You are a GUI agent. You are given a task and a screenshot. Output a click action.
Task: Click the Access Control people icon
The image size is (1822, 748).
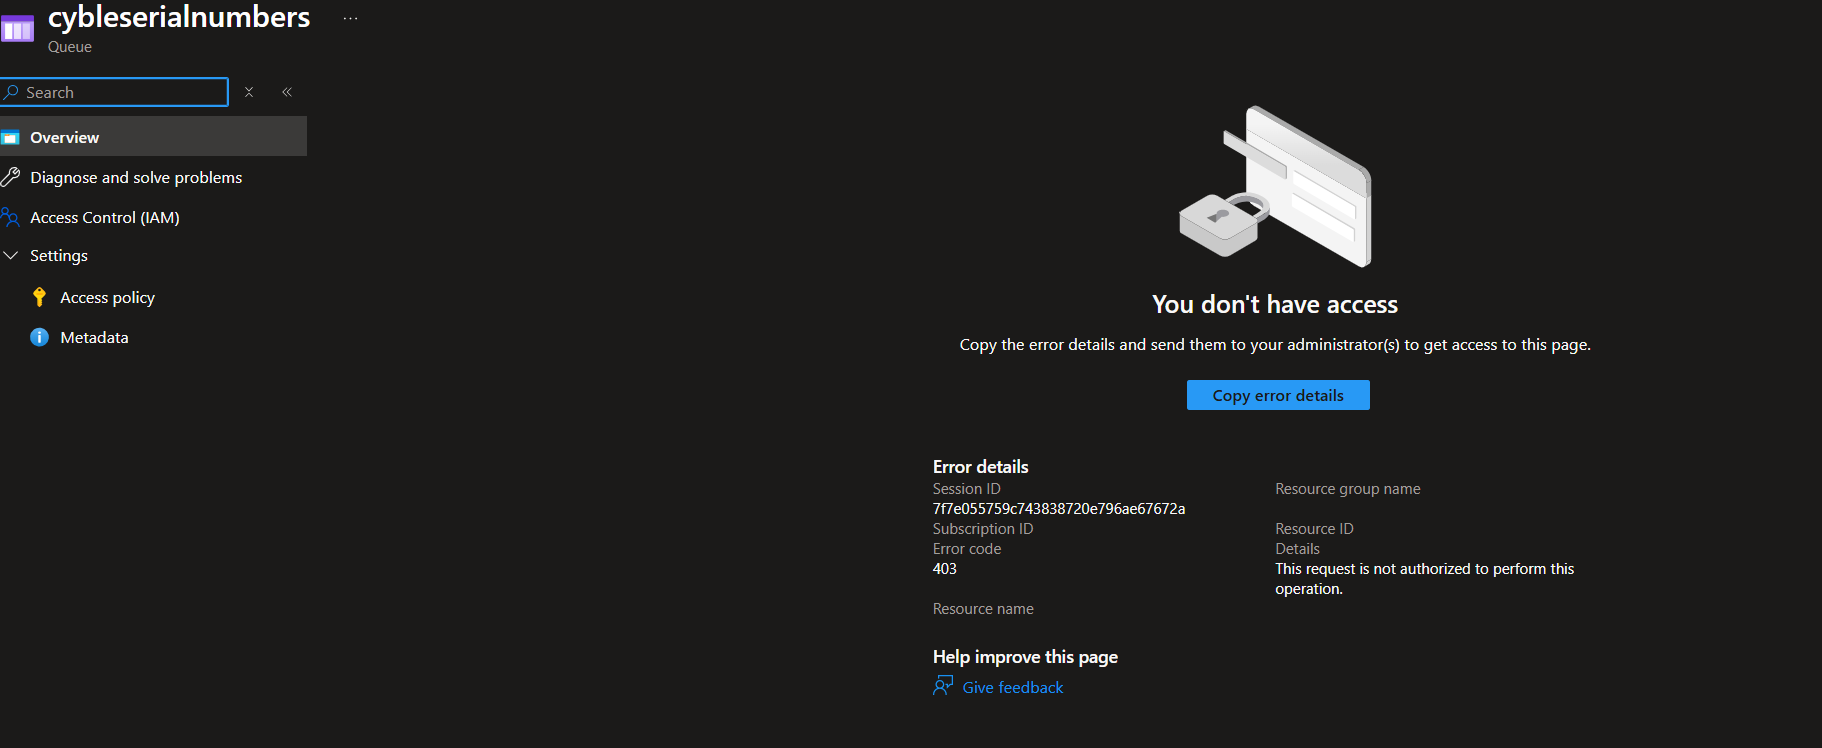tap(11, 217)
